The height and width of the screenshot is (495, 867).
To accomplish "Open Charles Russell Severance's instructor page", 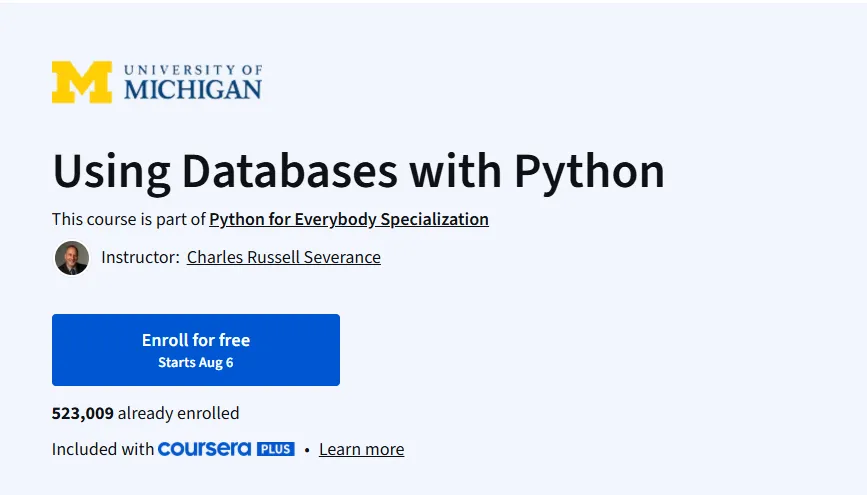I will pyautogui.click(x=284, y=257).
